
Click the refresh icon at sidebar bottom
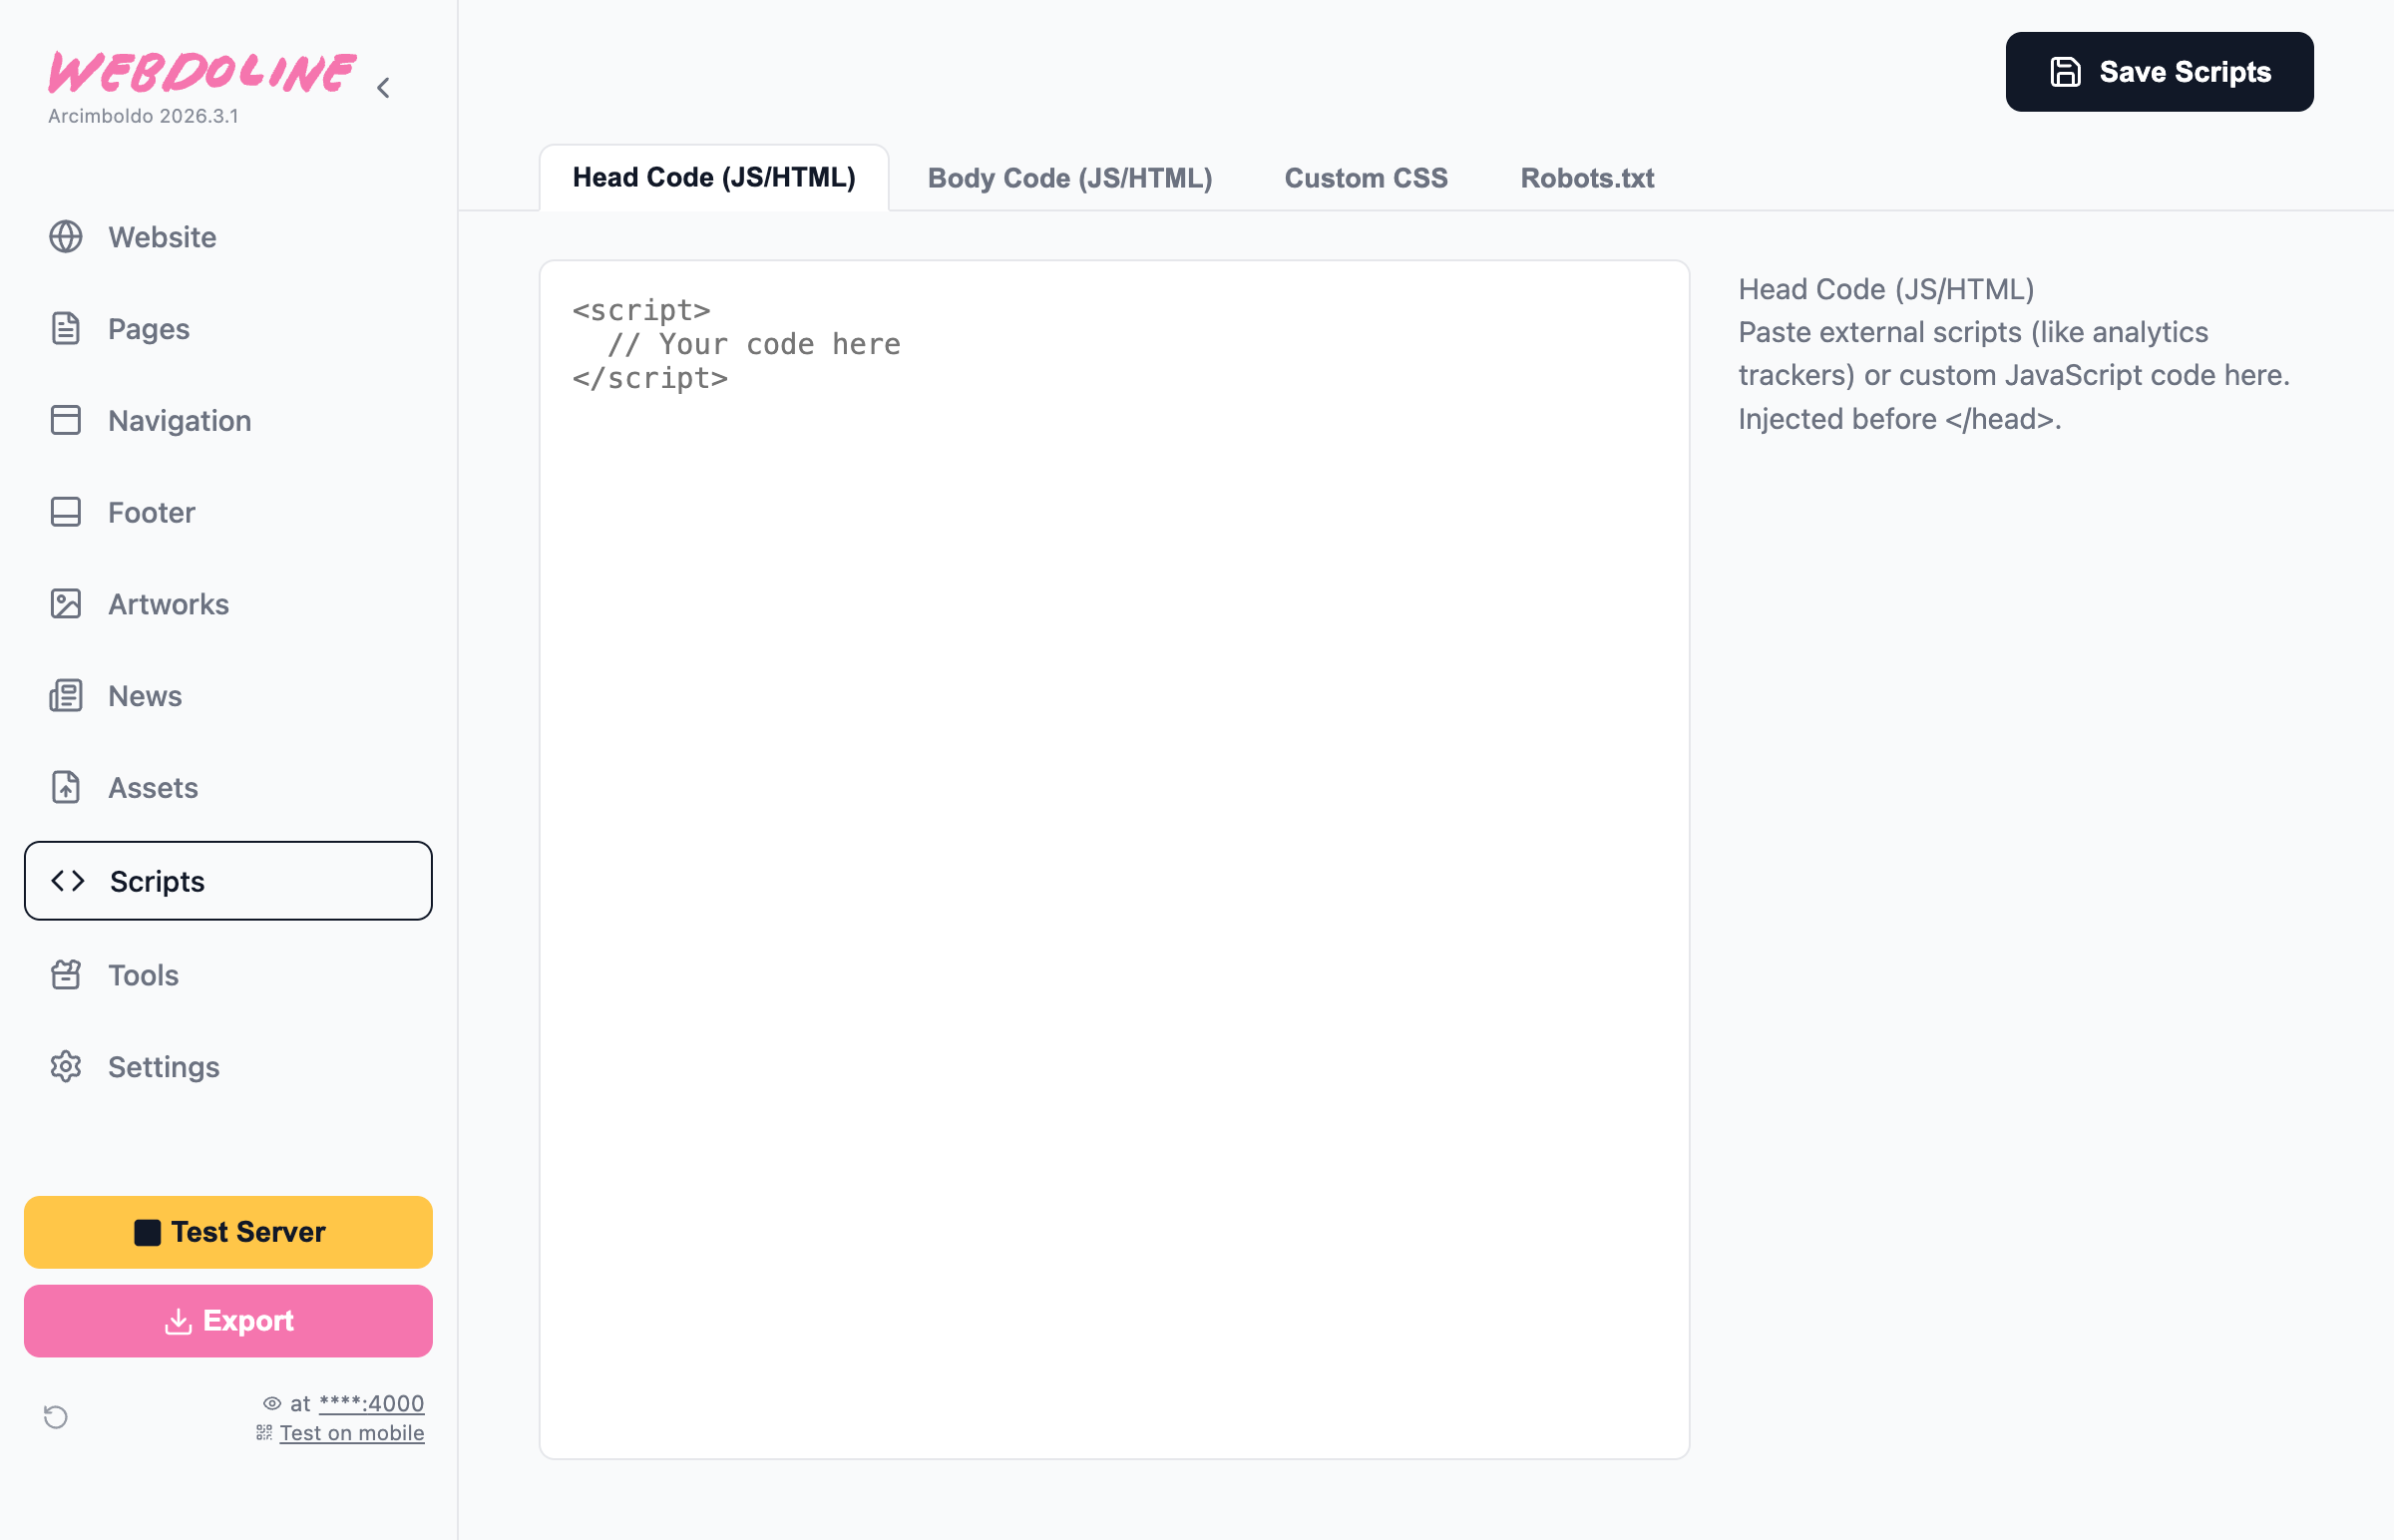click(56, 1417)
